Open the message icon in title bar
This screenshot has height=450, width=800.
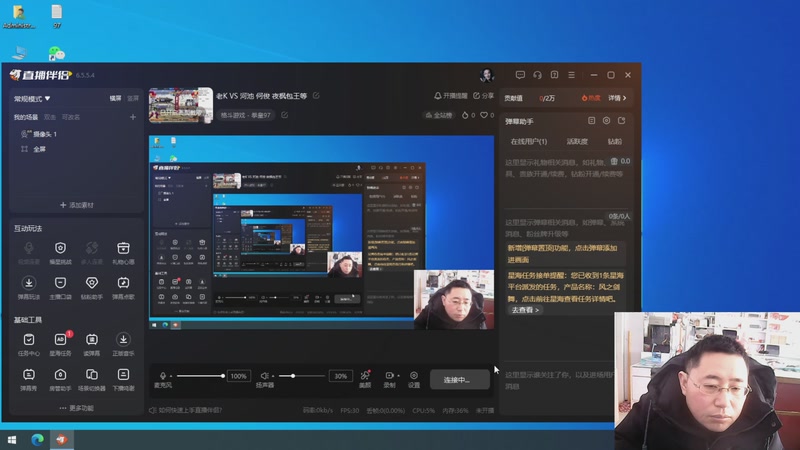tap(520, 75)
